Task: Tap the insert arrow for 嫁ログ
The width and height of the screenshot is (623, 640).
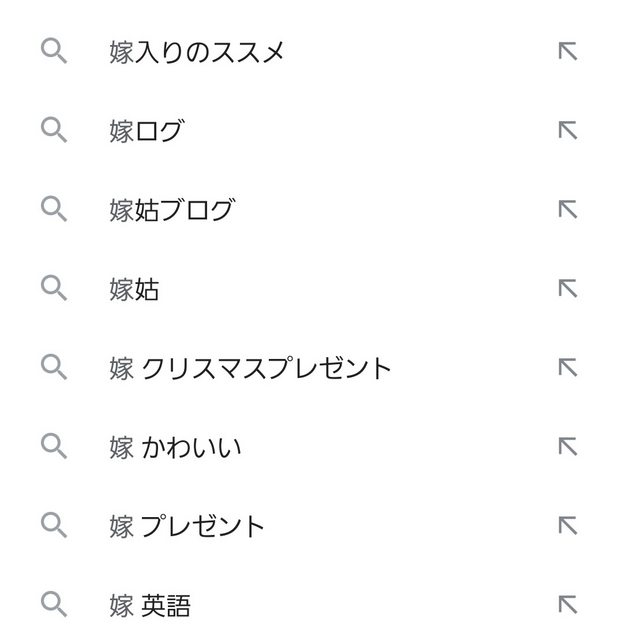Action: 568,130
